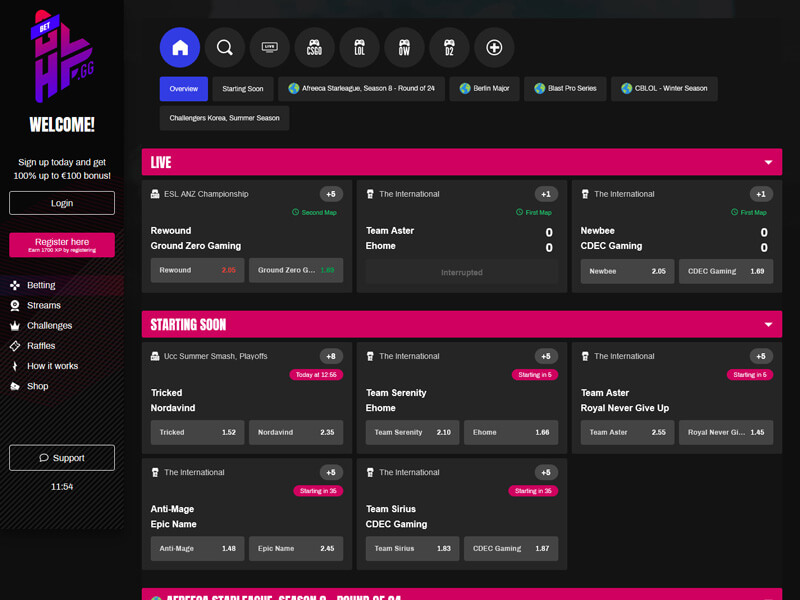Screen dimensions: 800x600
Task: Click the Royal Never Give Up team name
Action: pos(624,408)
